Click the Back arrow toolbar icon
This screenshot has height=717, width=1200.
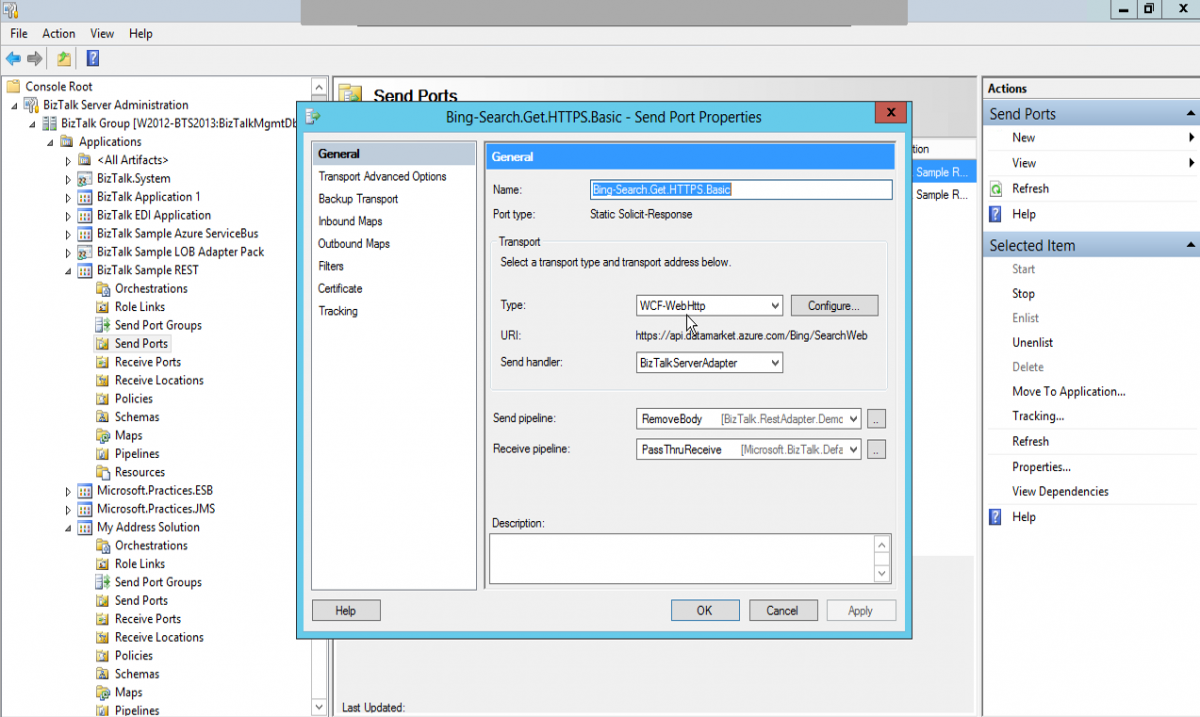click(13, 59)
